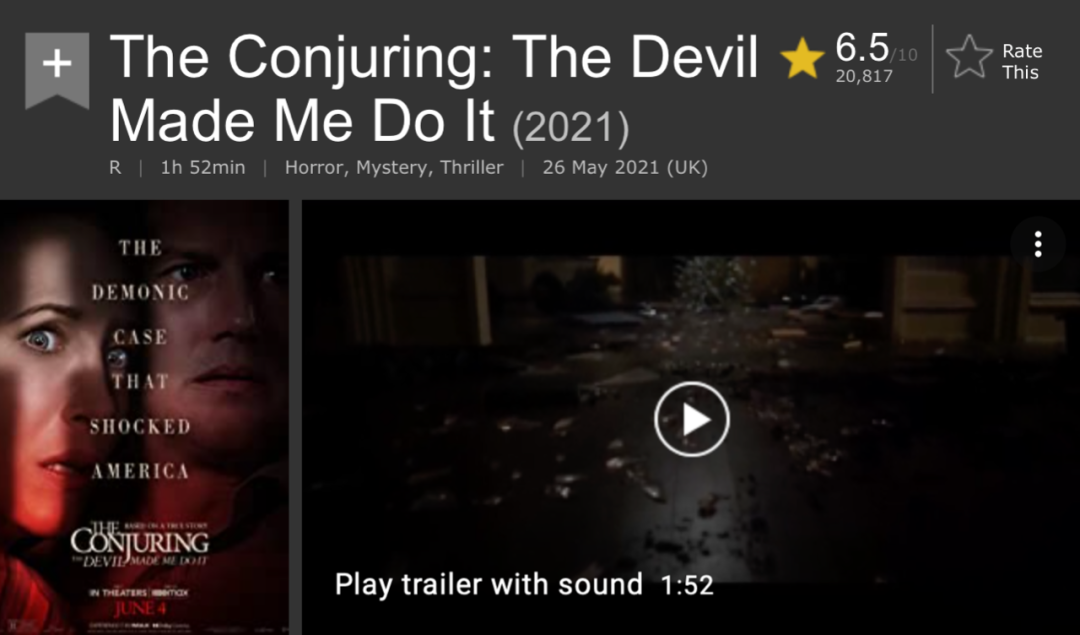Play the trailer with the circular play button
The height and width of the screenshot is (635, 1080).
point(692,419)
